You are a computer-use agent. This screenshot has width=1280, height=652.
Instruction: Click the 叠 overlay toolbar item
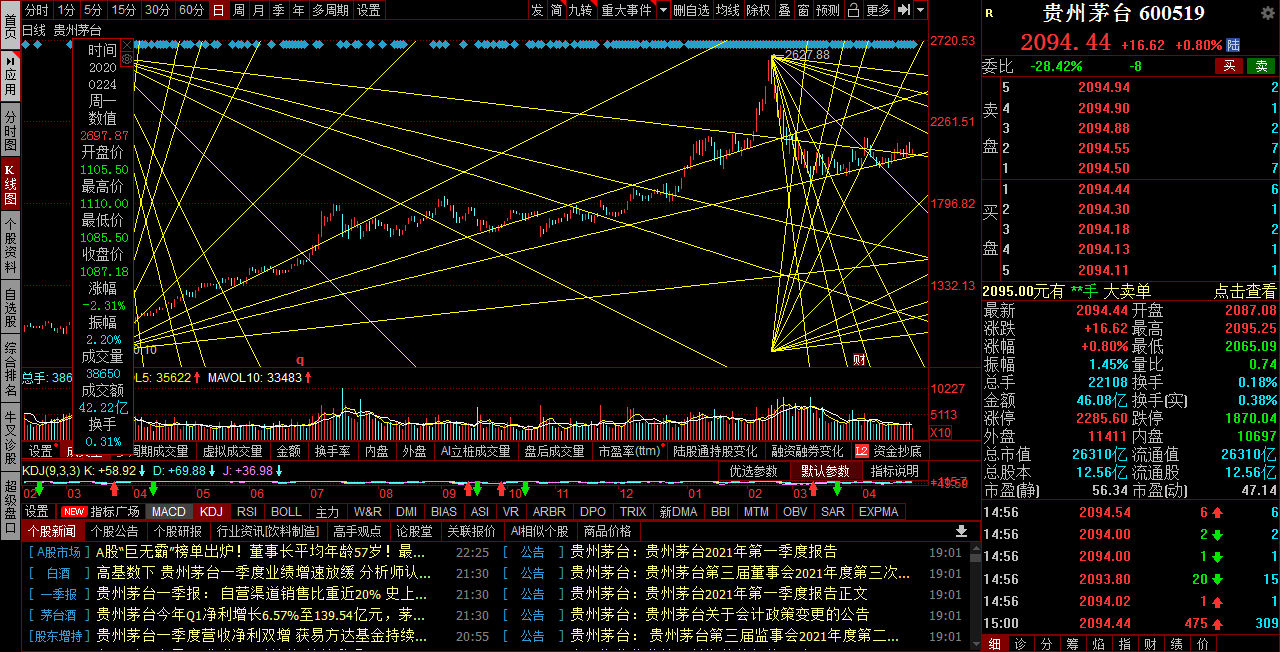[784, 10]
